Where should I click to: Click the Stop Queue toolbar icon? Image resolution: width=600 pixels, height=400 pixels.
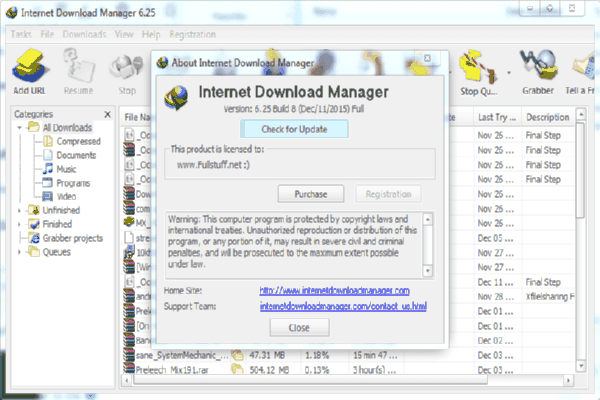pos(479,73)
